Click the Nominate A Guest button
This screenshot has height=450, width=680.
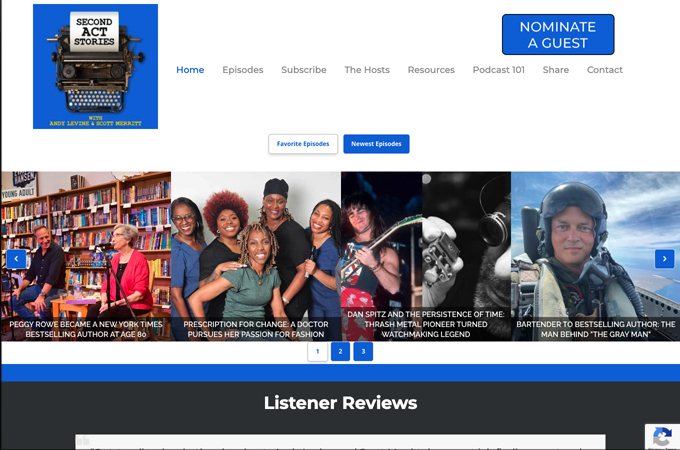(558, 35)
